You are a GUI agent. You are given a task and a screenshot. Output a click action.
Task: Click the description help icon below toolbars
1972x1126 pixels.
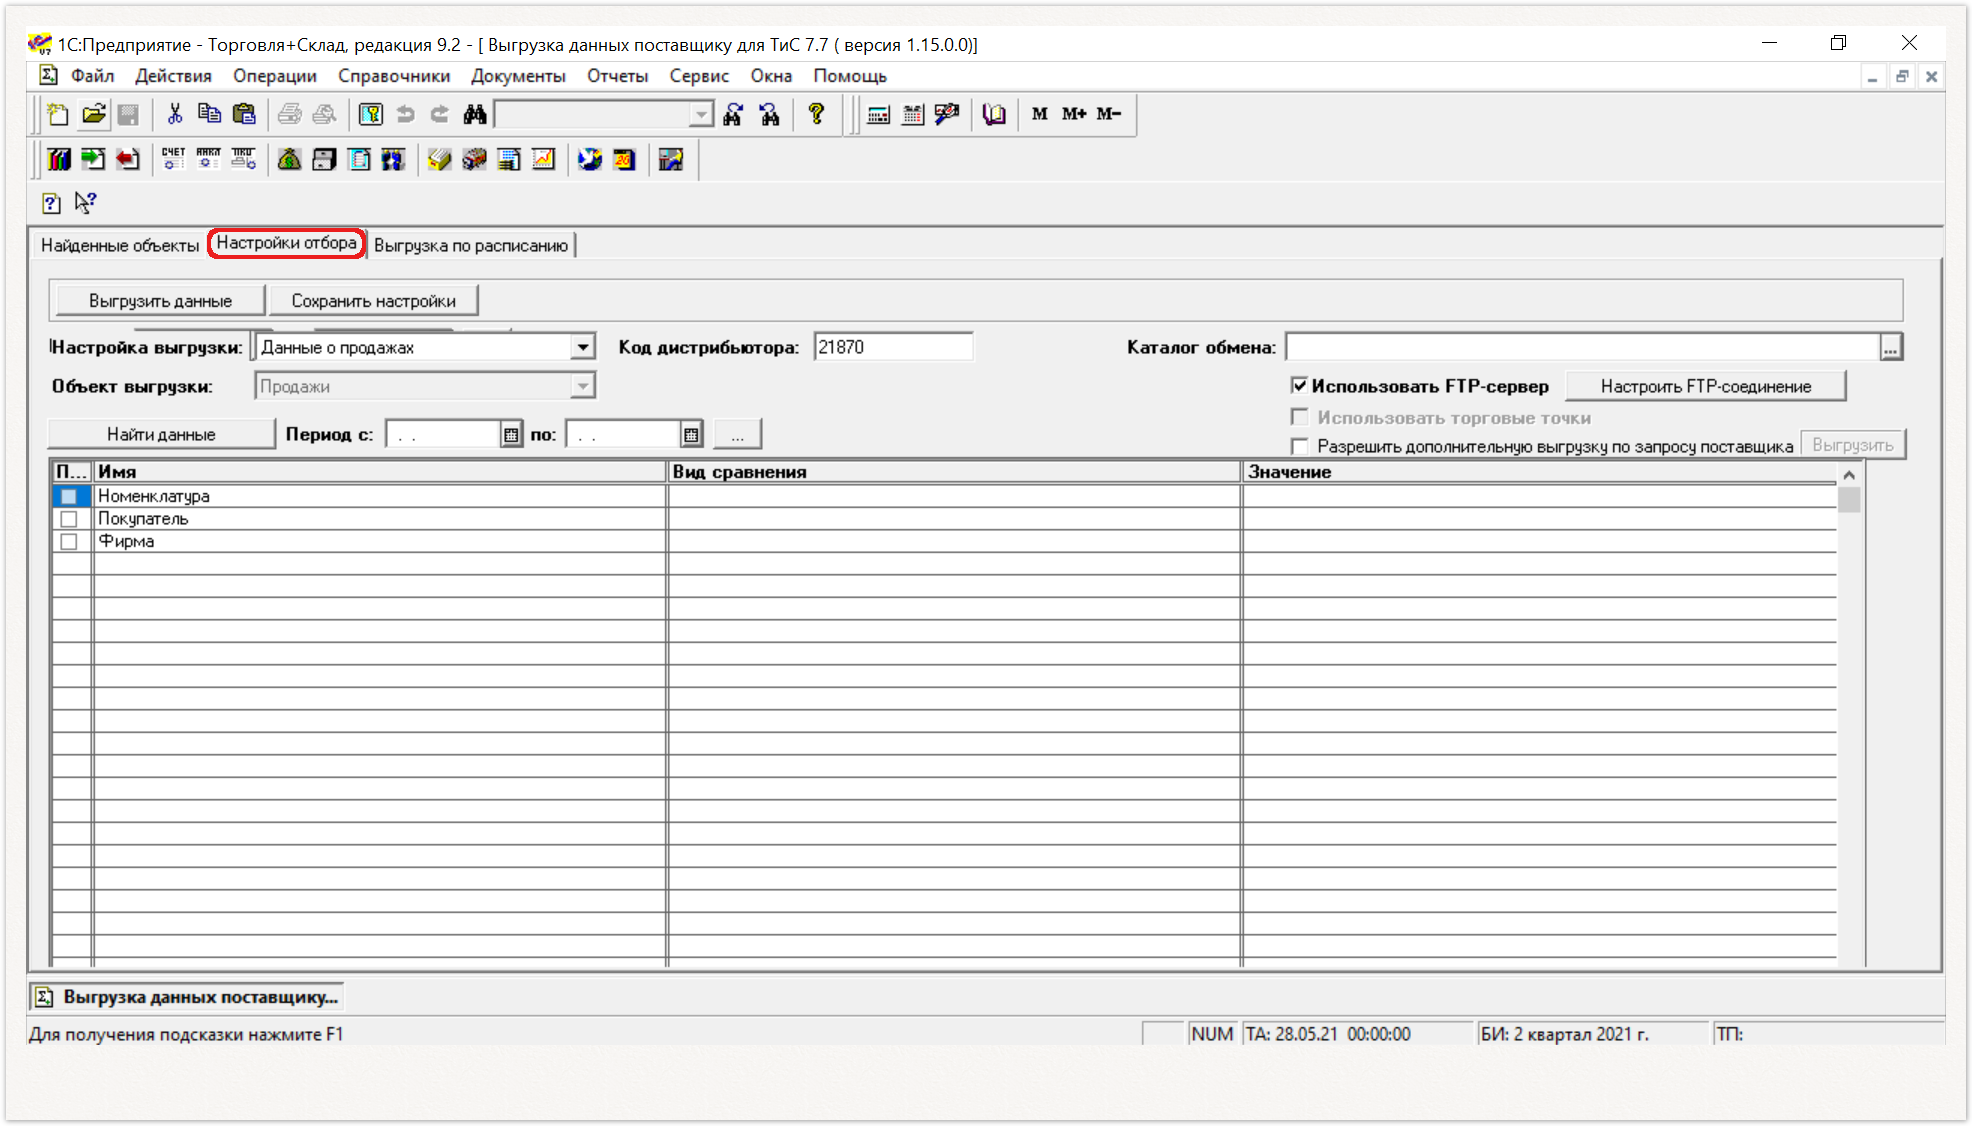pyautogui.click(x=52, y=204)
